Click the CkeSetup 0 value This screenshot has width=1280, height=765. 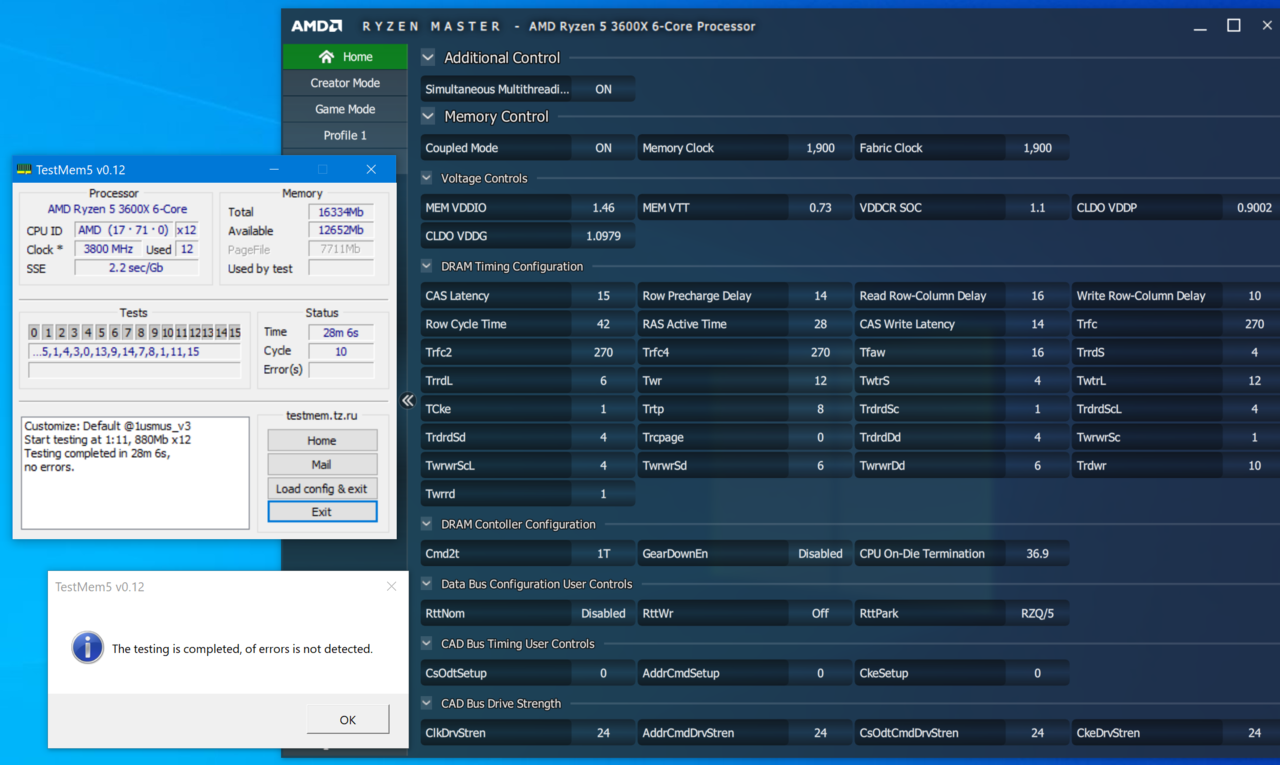1037,674
